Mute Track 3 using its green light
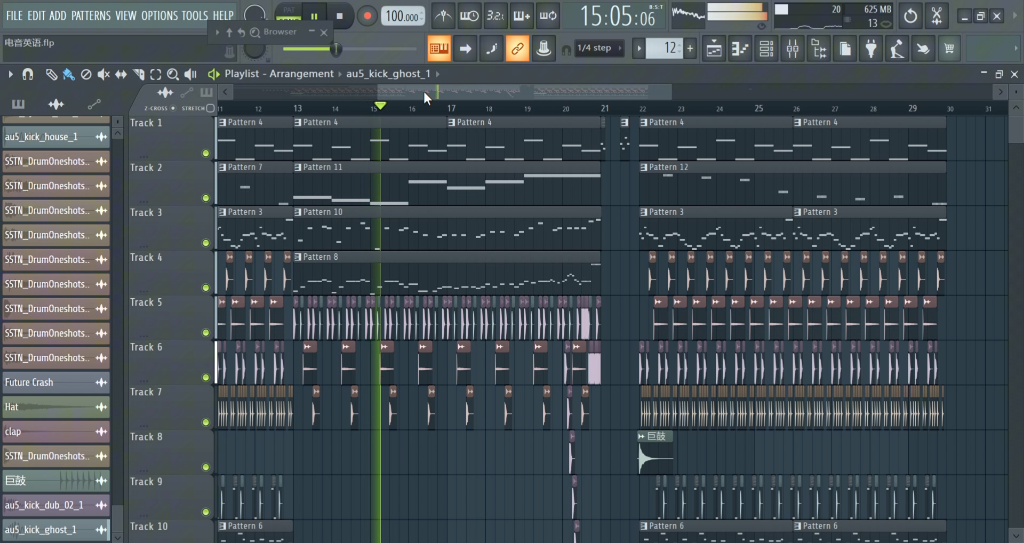 coord(206,243)
